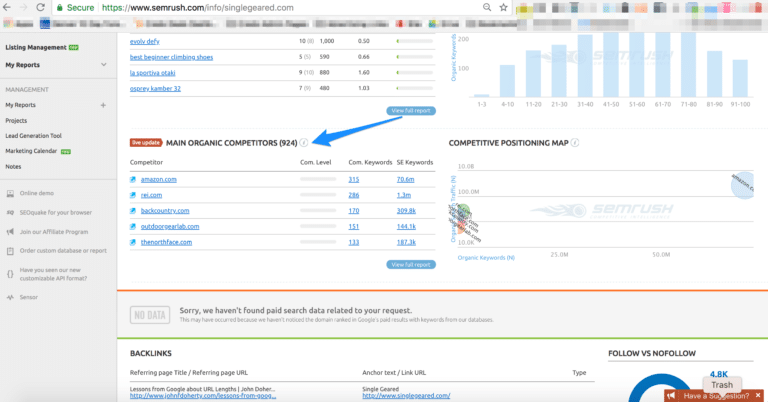Click SE keywords 144.1k for outdoorgearlab.com
This screenshot has height=402, width=768.
407,226
